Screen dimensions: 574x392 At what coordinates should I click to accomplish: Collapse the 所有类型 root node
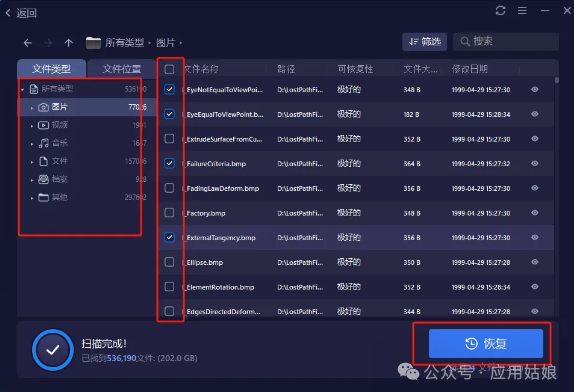(x=23, y=89)
